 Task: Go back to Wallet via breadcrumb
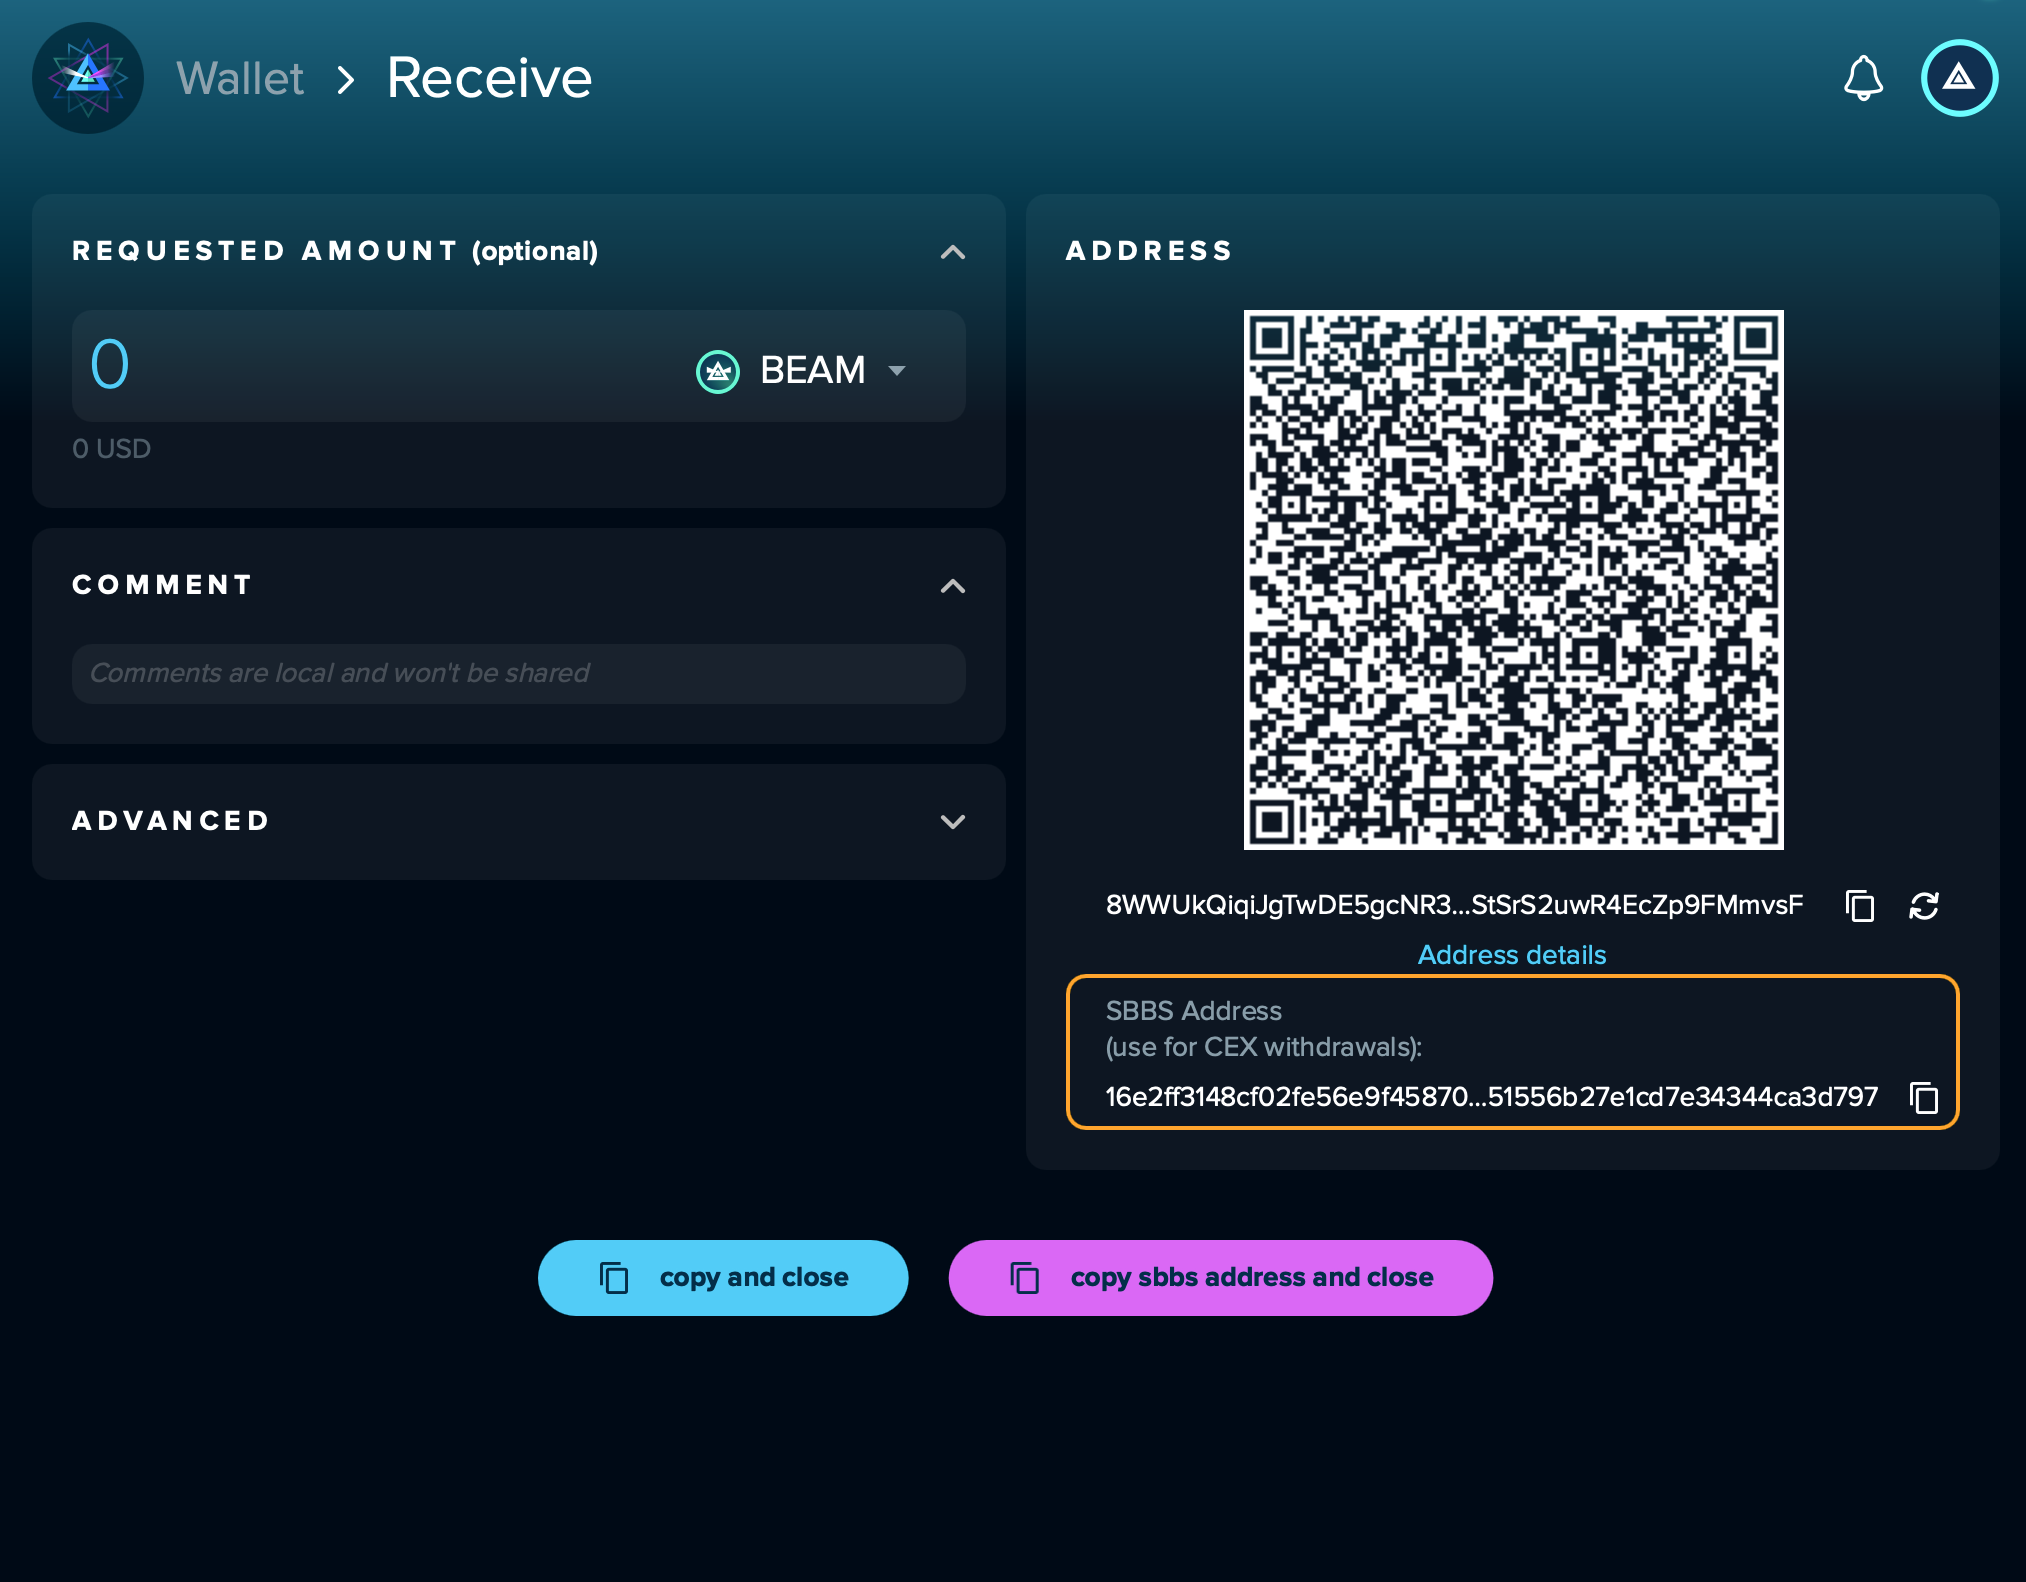tap(240, 78)
